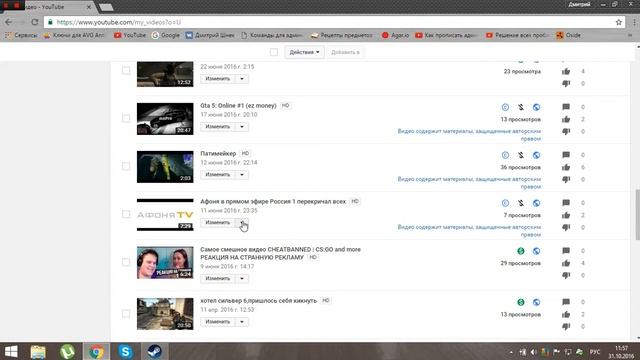The width and height of the screenshot is (640, 360).
Task: Select checkbox for Патимейкер video
Action: coord(126,166)
